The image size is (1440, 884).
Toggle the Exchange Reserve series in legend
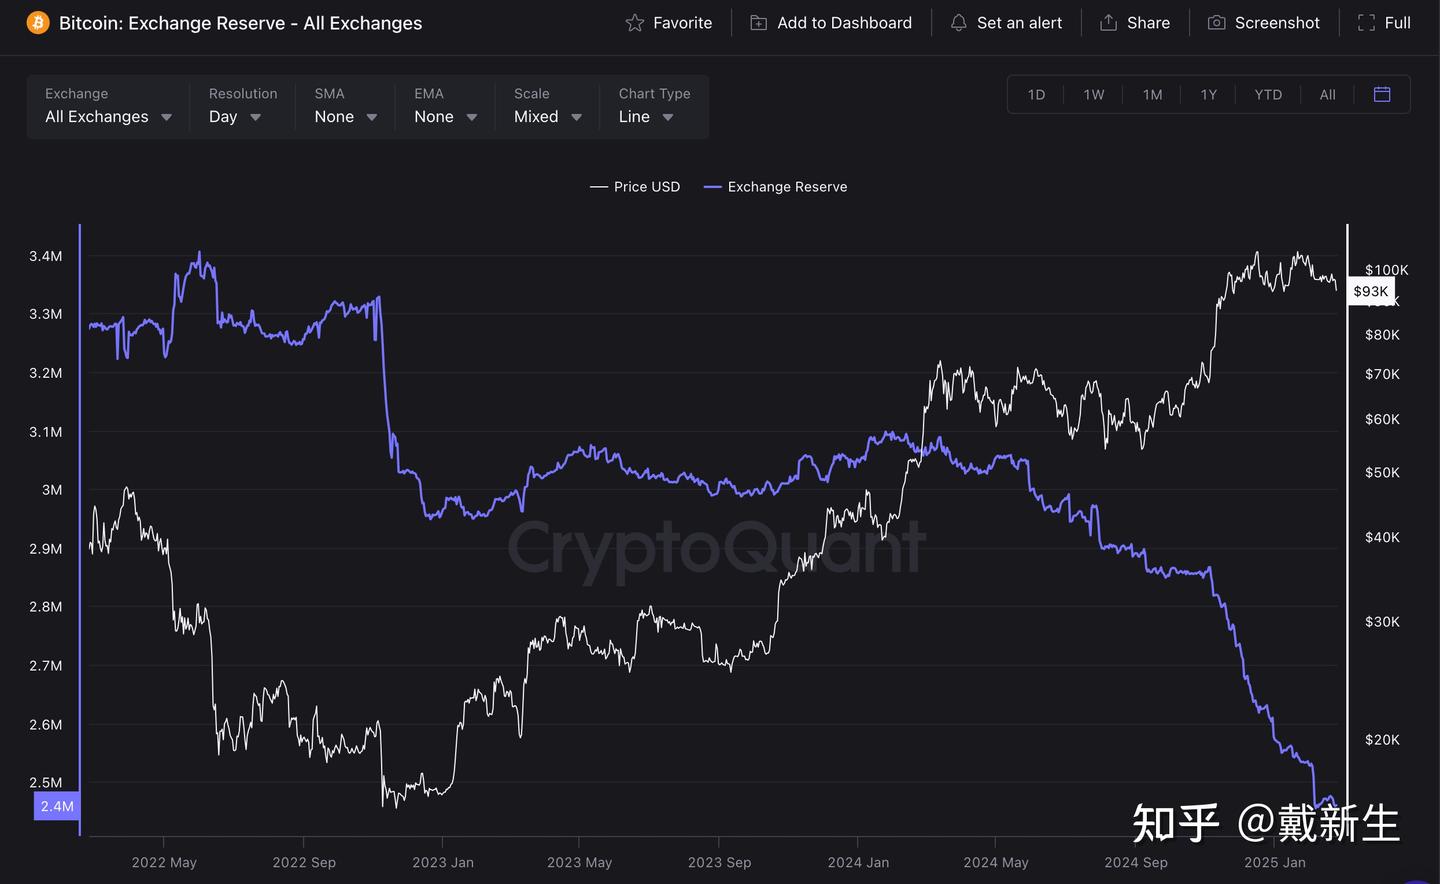coord(776,186)
